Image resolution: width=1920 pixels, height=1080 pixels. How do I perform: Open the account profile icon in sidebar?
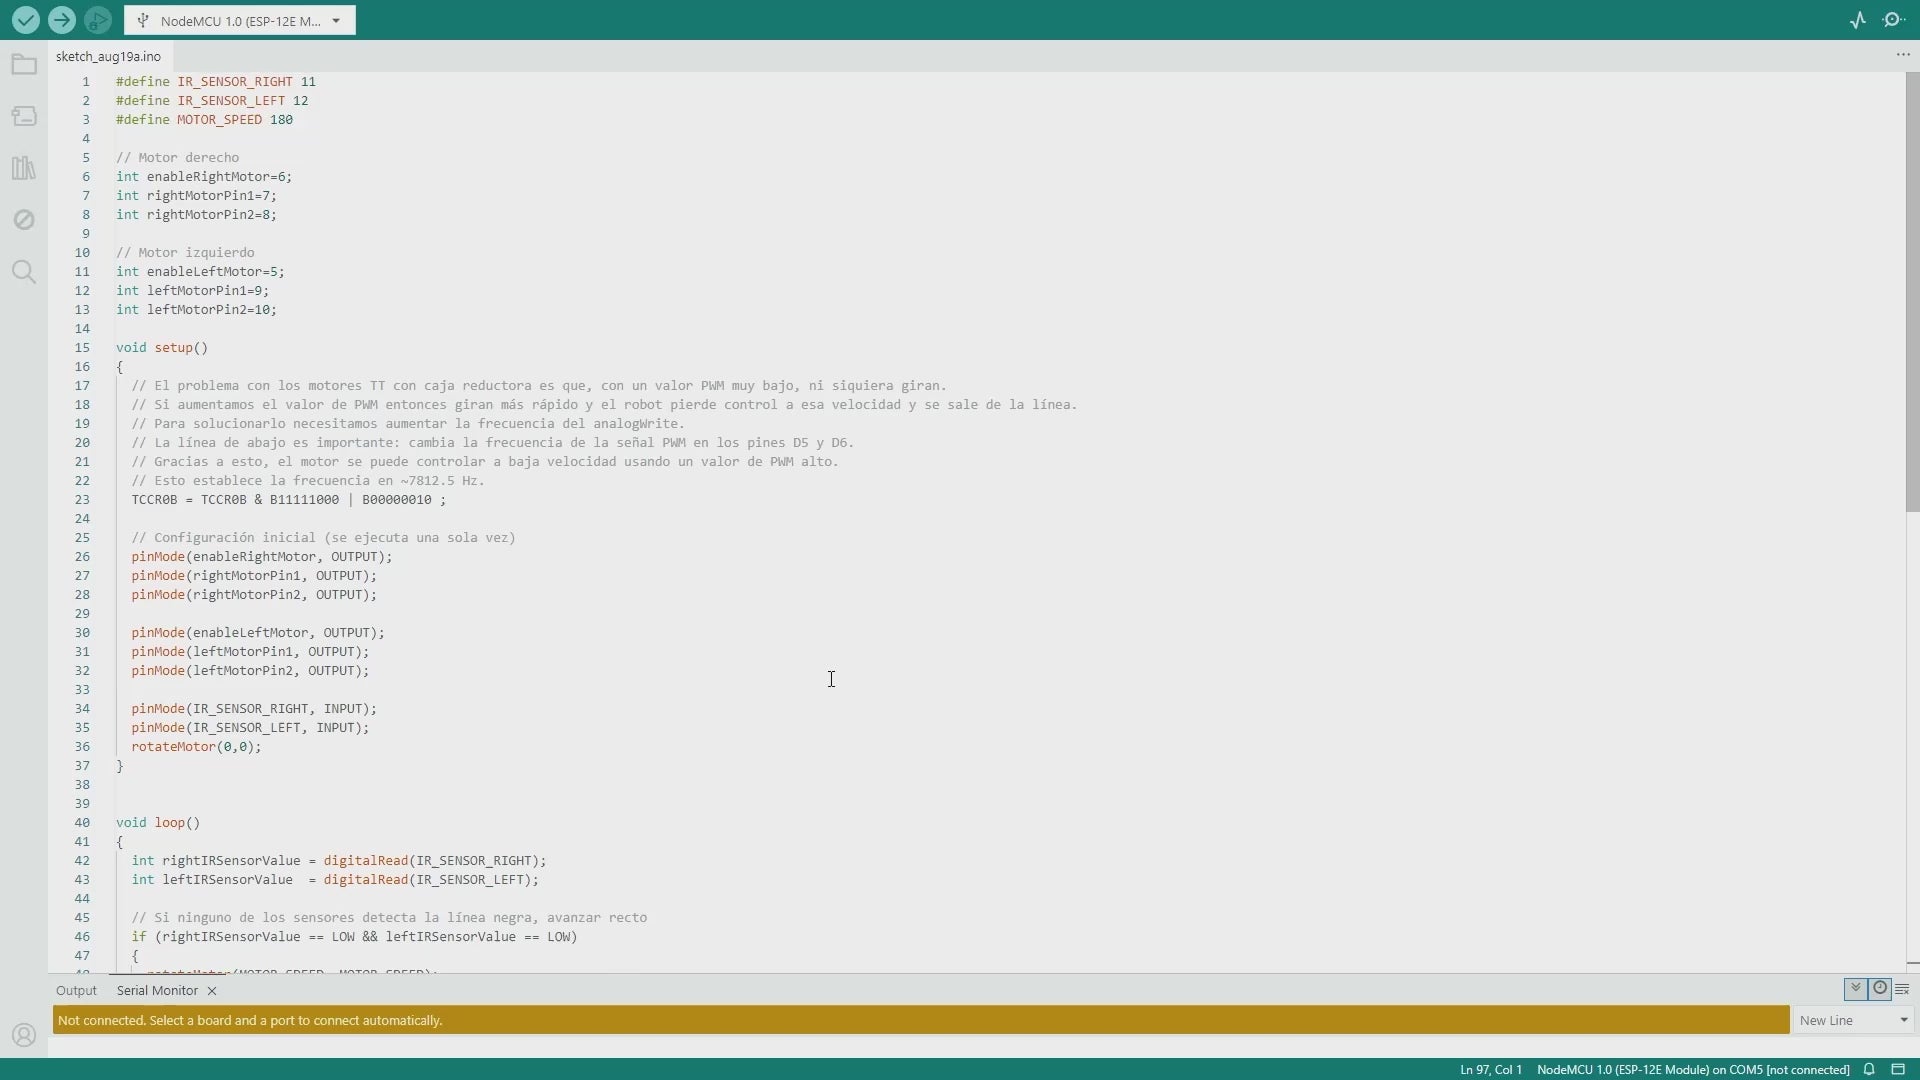point(24,1035)
